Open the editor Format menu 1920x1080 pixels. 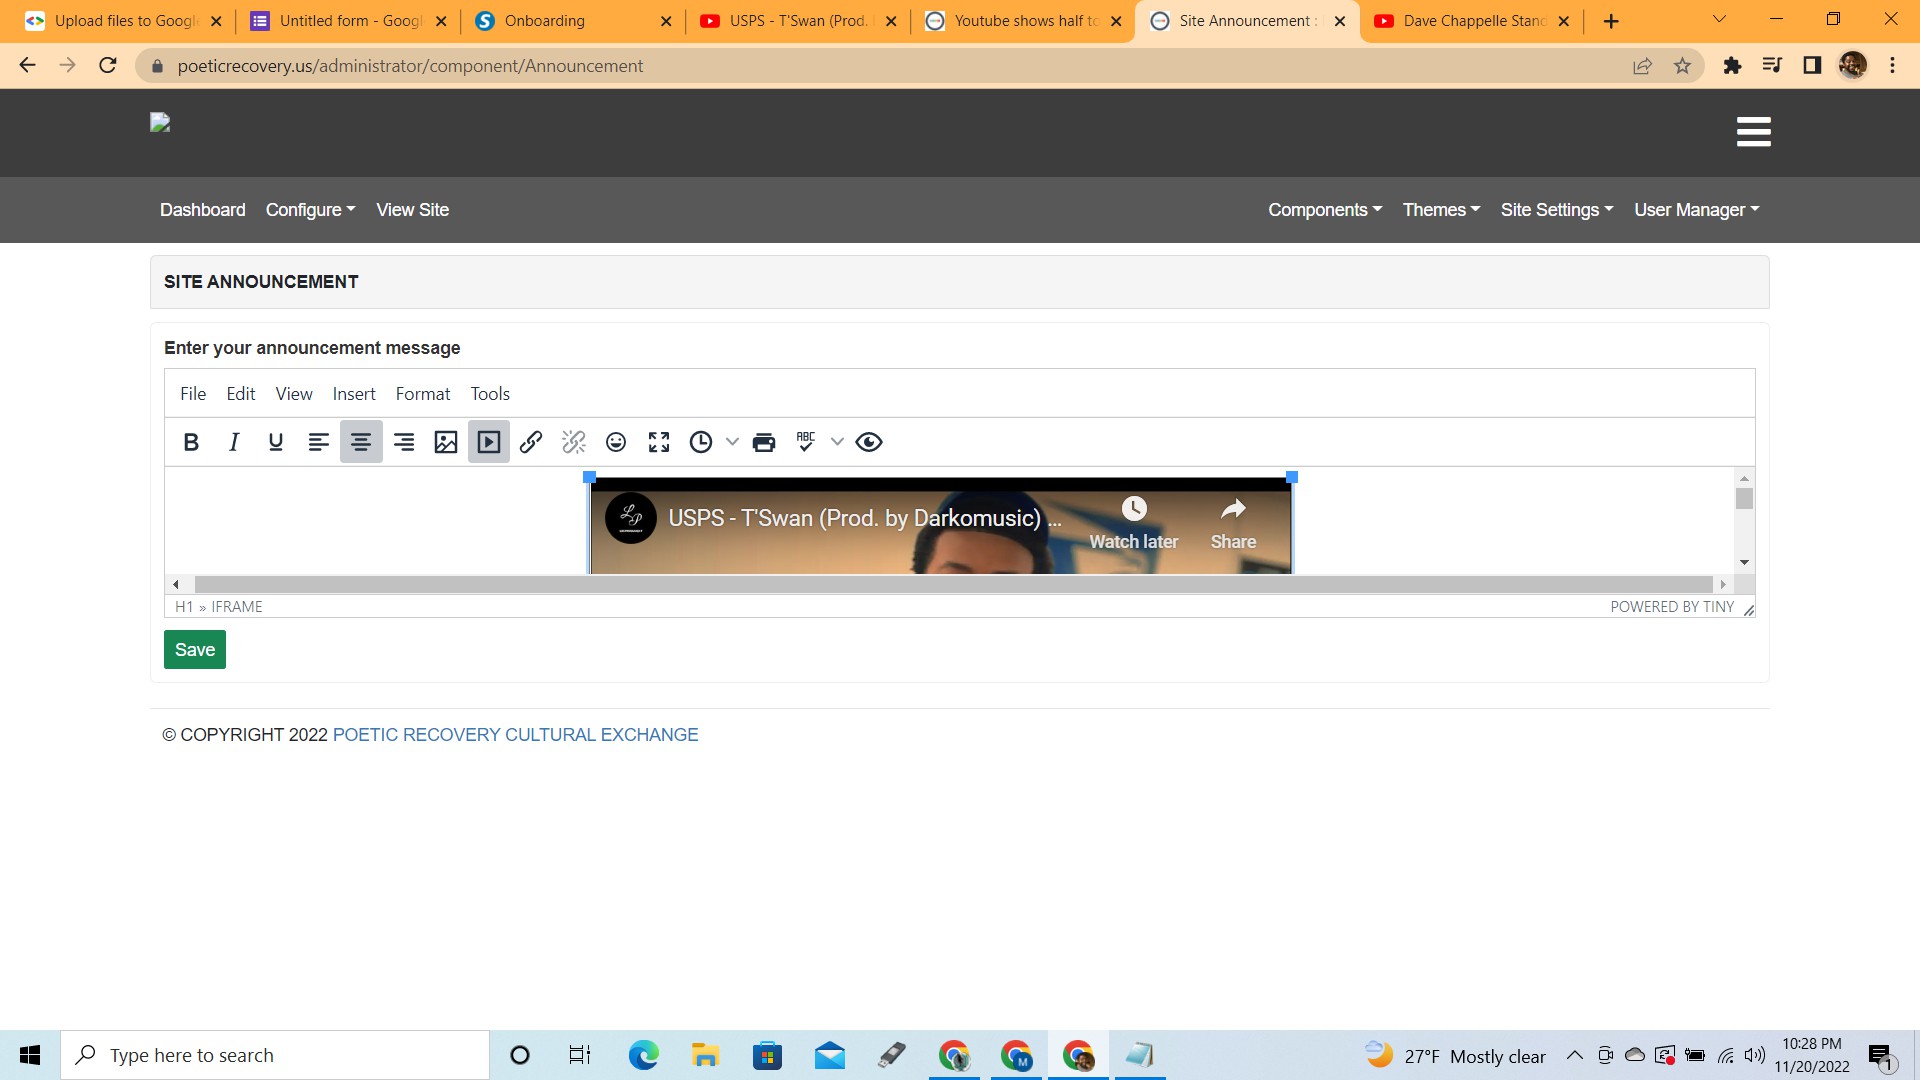422,394
